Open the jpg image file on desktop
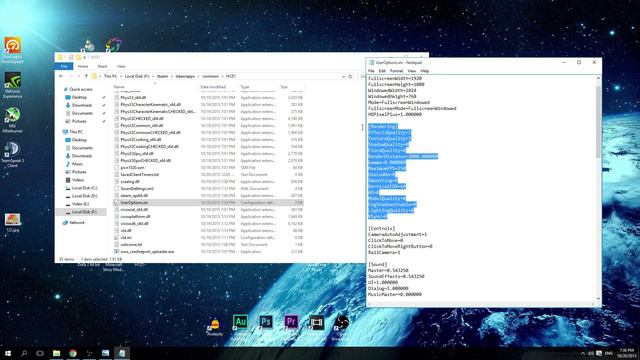This screenshot has width=640, height=360. click(x=12, y=222)
